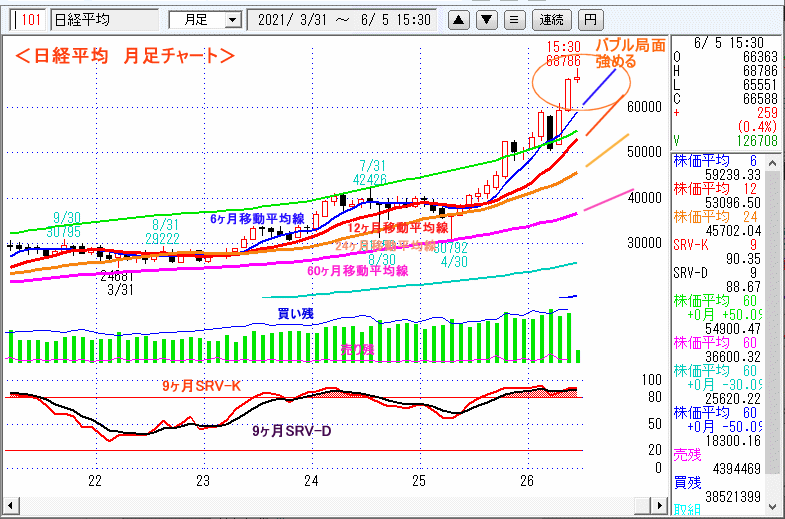Click the 3/31 low label 24681
Image resolution: width=785 pixels, height=519 pixels.
tap(118, 283)
